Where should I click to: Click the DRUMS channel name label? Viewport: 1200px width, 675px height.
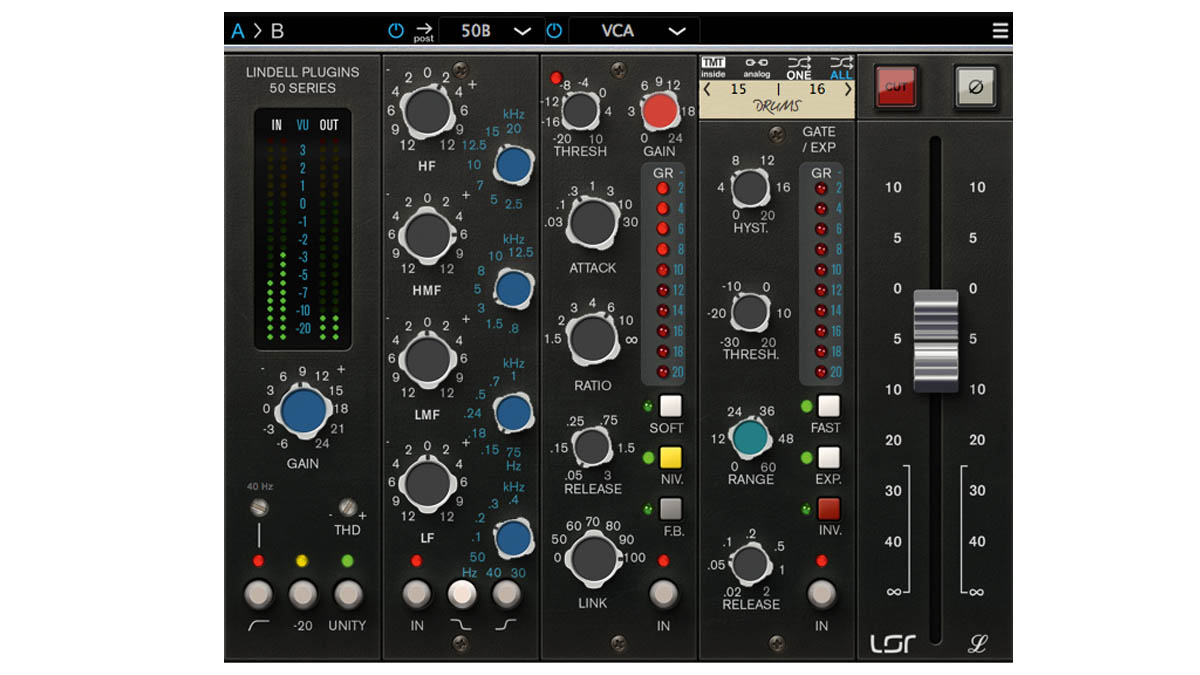point(775,107)
